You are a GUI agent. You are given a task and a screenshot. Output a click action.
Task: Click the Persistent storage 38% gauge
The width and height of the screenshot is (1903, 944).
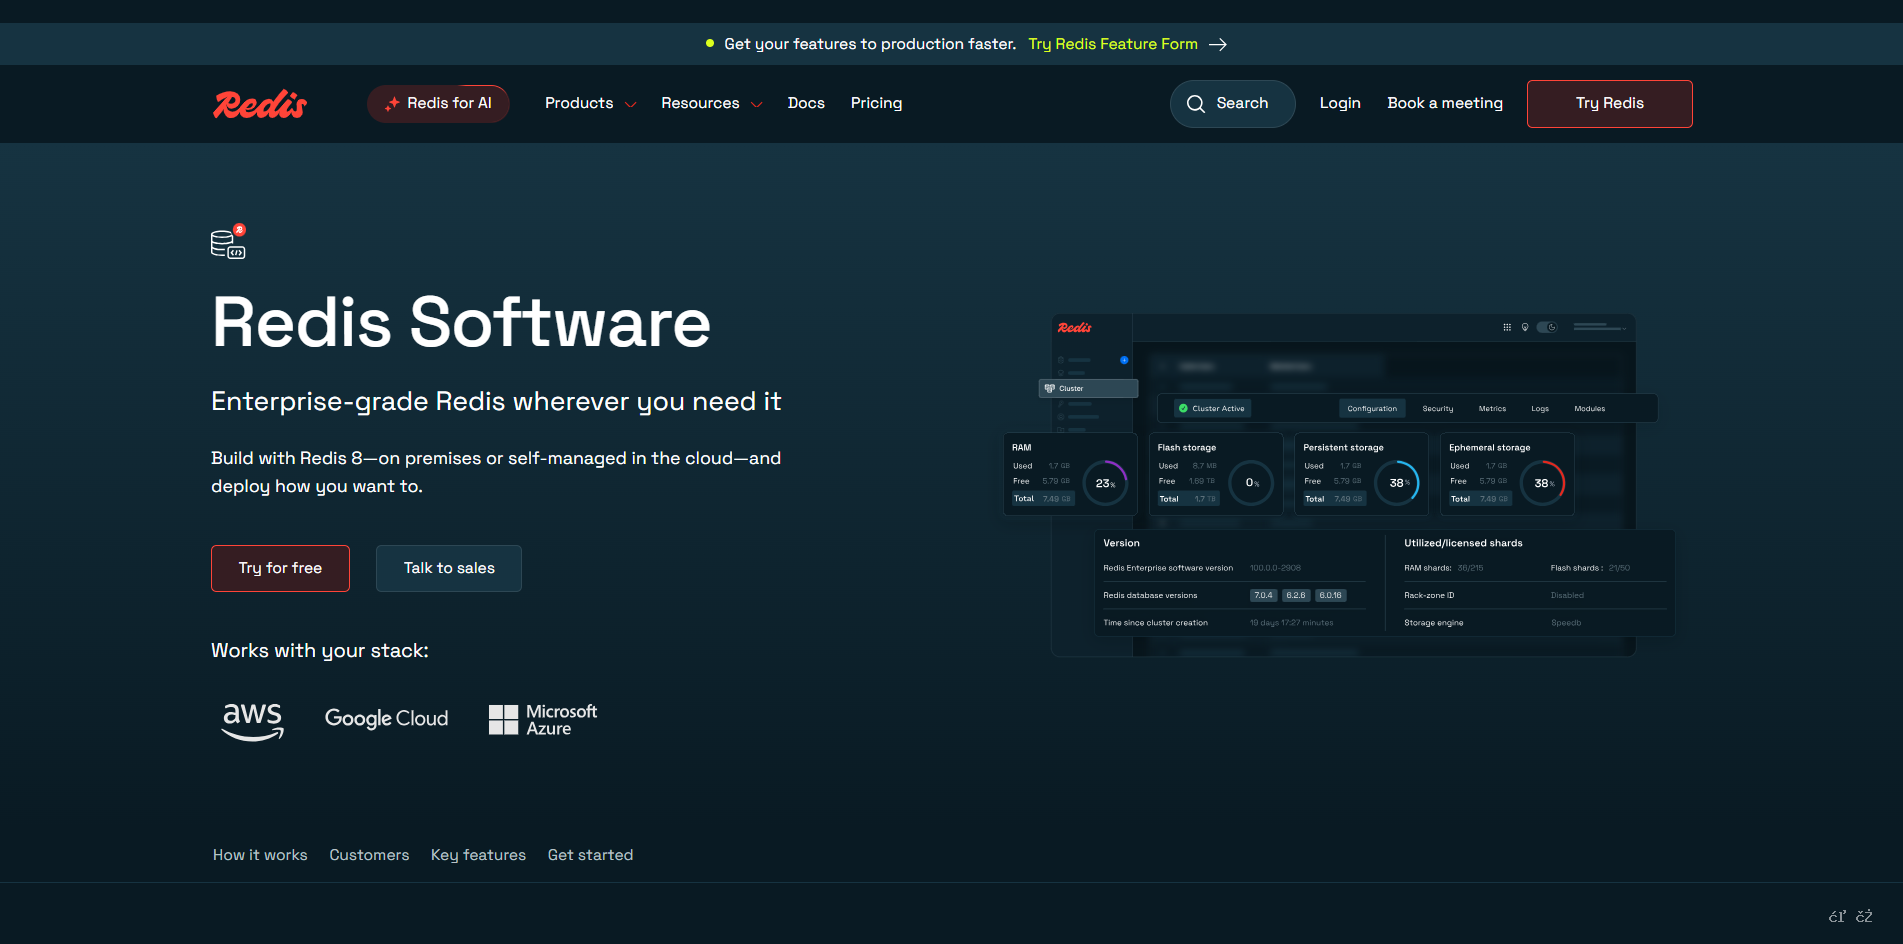1397,483
